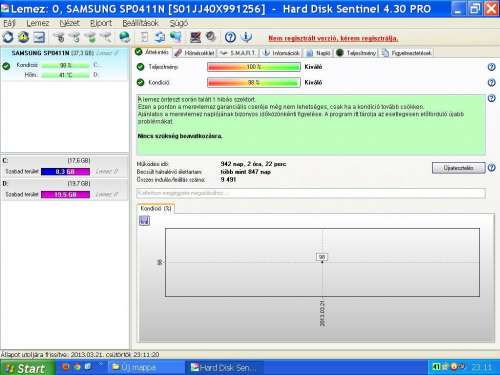The width and height of the screenshot is (500, 375).
Task: Click the D: drive 19.5 GB free space bar
Action: pyautogui.click(x=65, y=194)
